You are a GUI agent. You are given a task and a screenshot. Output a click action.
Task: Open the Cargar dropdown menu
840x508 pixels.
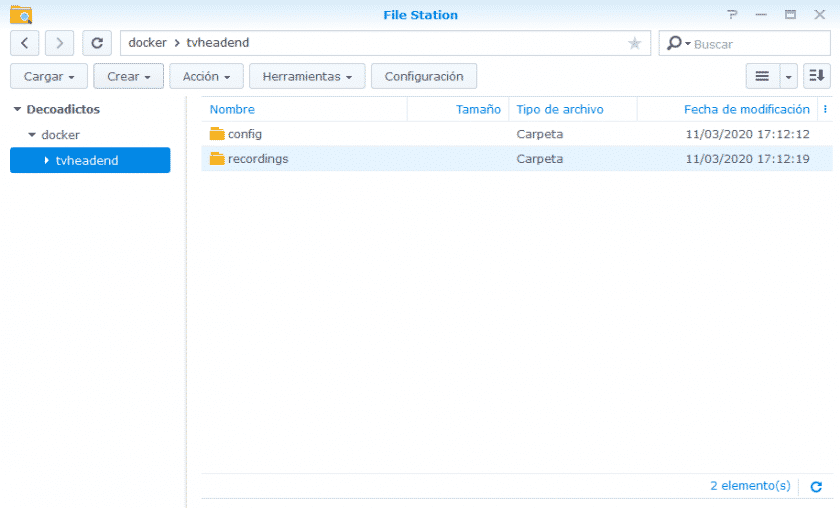click(49, 76)
